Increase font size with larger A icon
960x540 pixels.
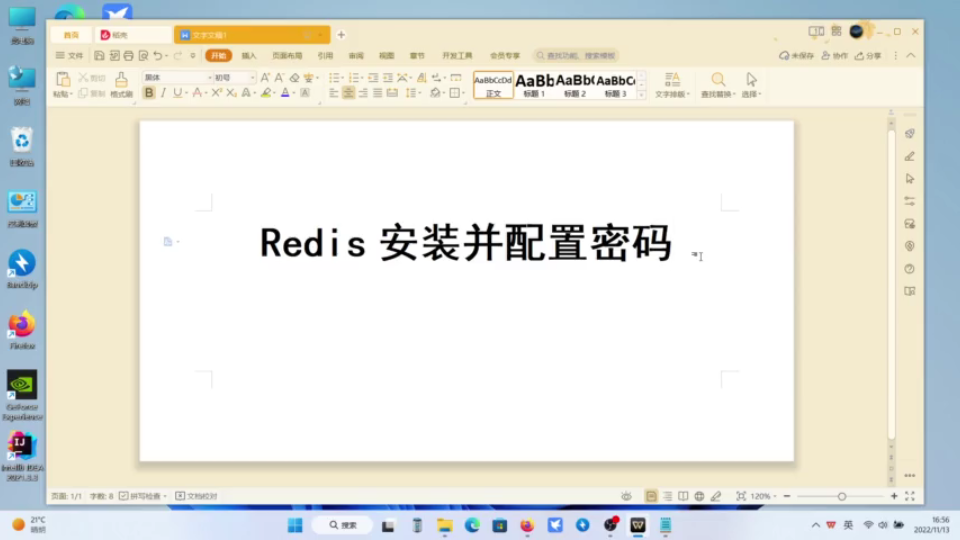(264, 78)
